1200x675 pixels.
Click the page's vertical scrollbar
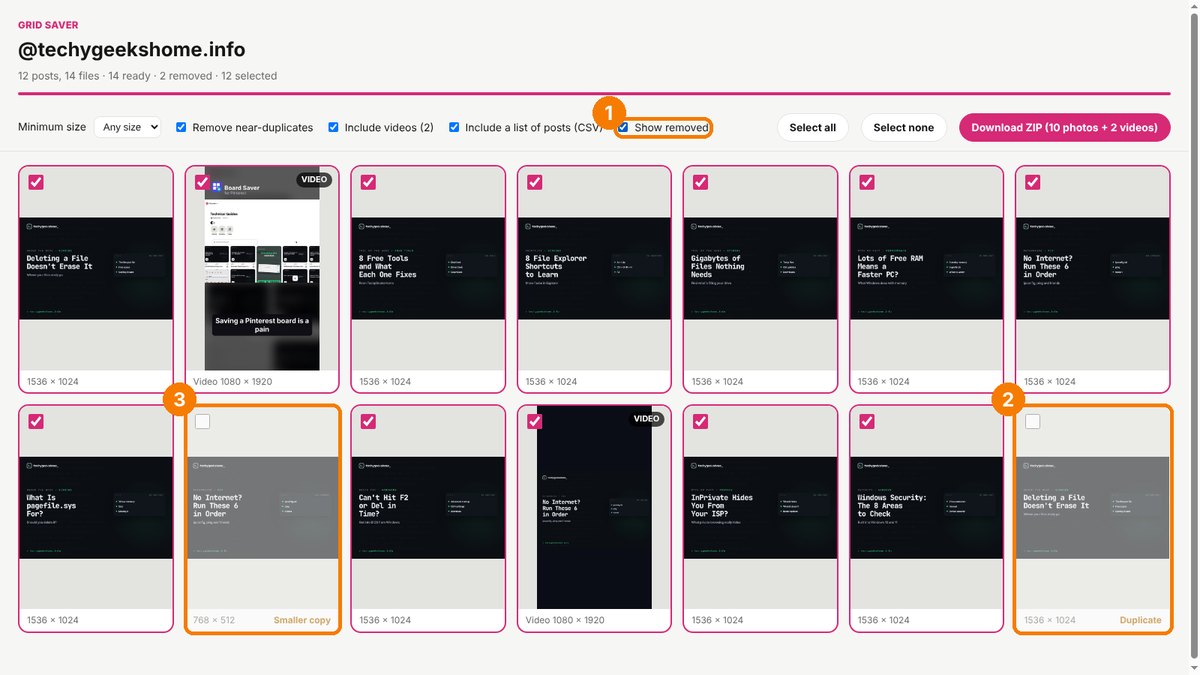(1194, 337)
